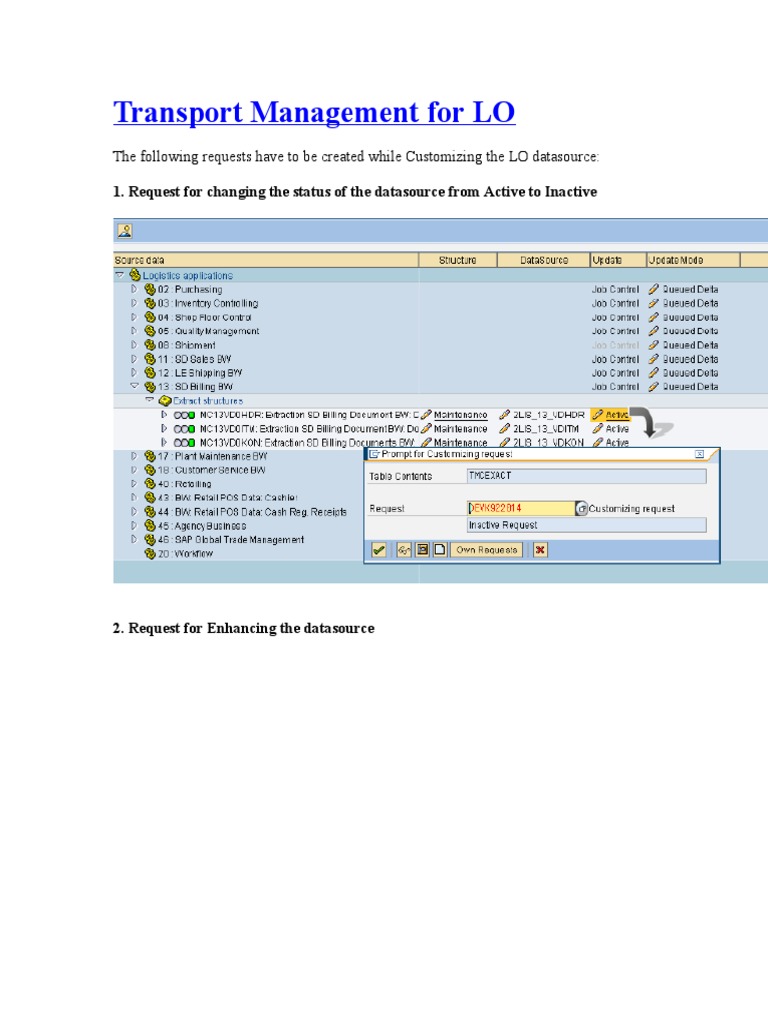Click the Shipment application folder icon
Image resolution: width=768 pixels, height=1024 pixels.
[150, 345]
